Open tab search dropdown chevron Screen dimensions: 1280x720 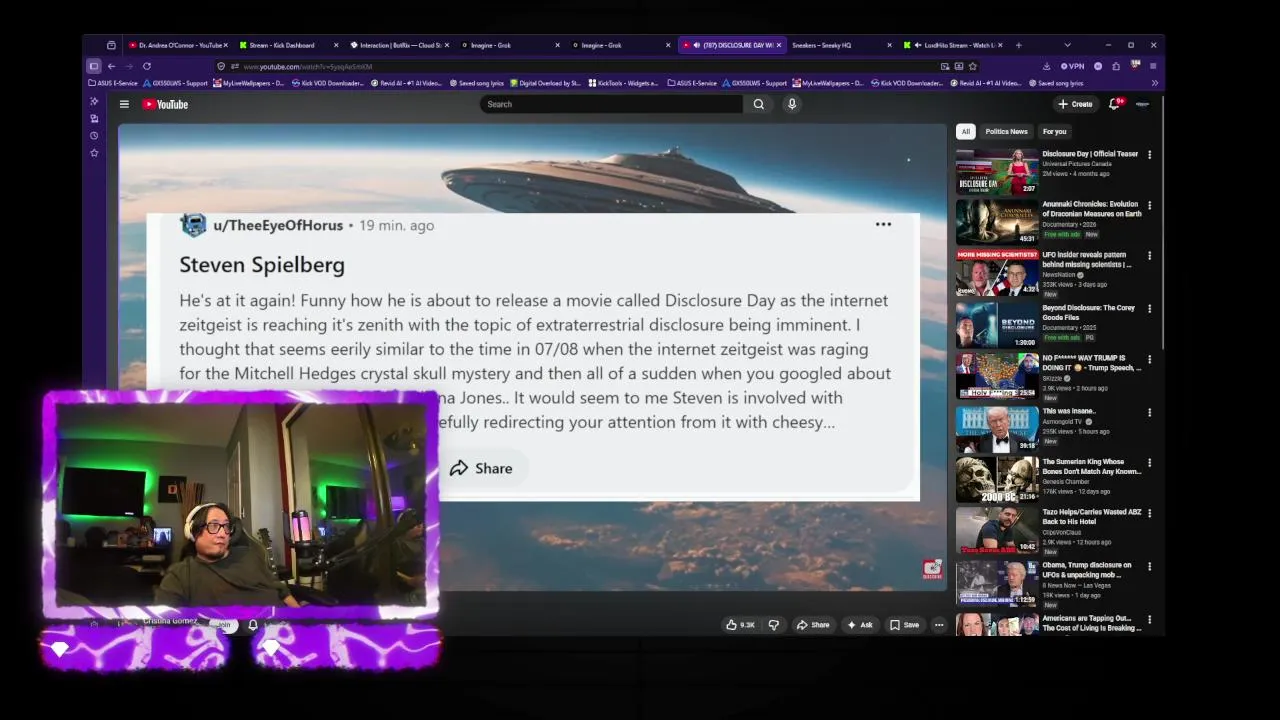pos(1067,45)
